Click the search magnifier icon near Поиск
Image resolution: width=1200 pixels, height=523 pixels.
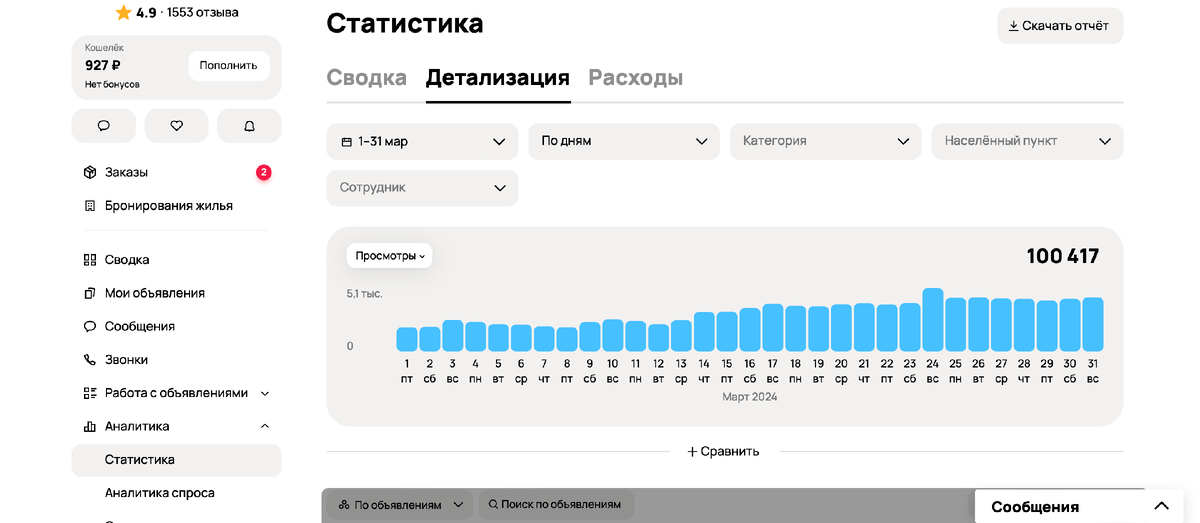pyautogui.click(x=493, y=505)
